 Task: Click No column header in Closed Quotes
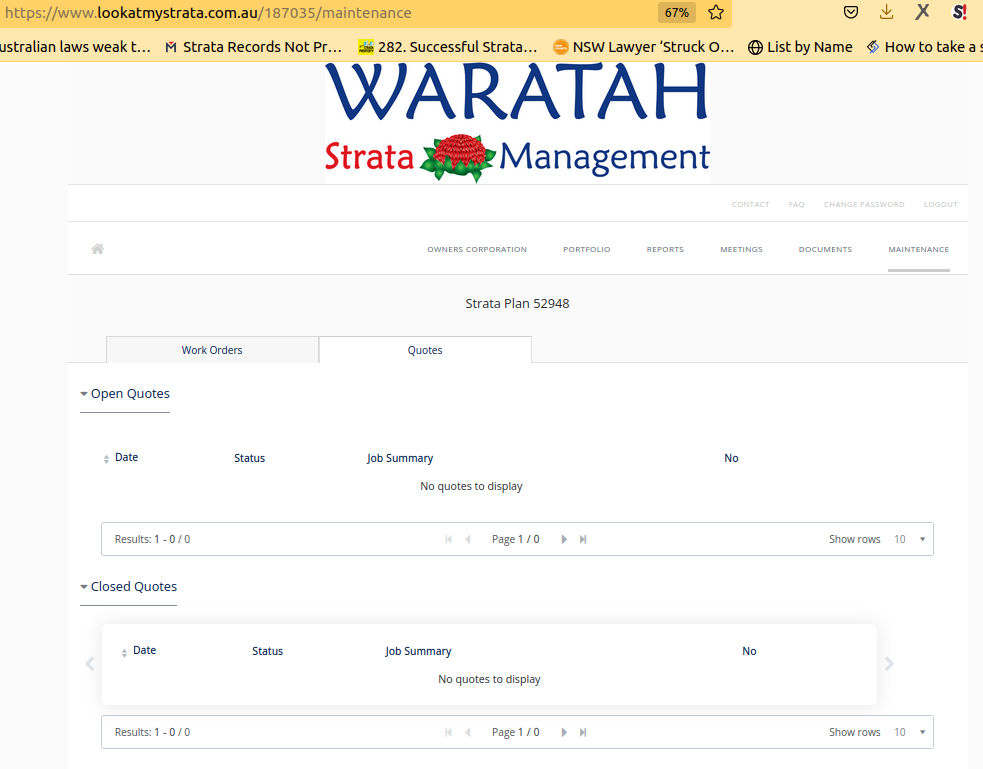click(749, 651)
